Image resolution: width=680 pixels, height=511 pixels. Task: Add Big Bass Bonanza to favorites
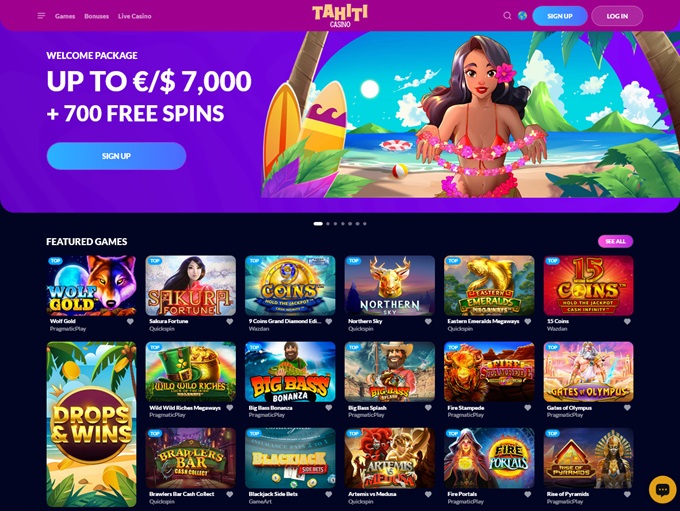[329, 408]
